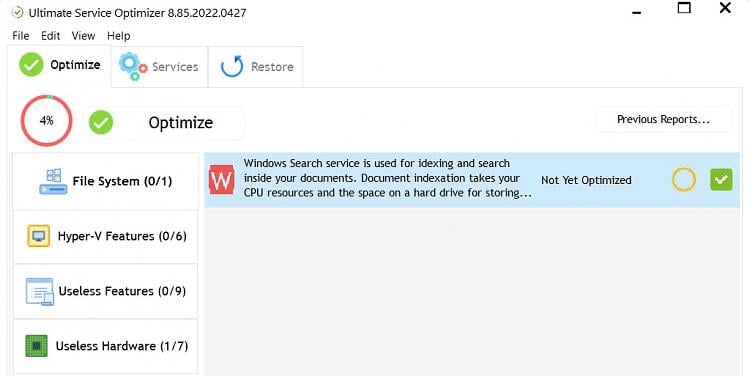Click the green check icon beside Optimize button

pyautogui.click(x=101, y=122)
